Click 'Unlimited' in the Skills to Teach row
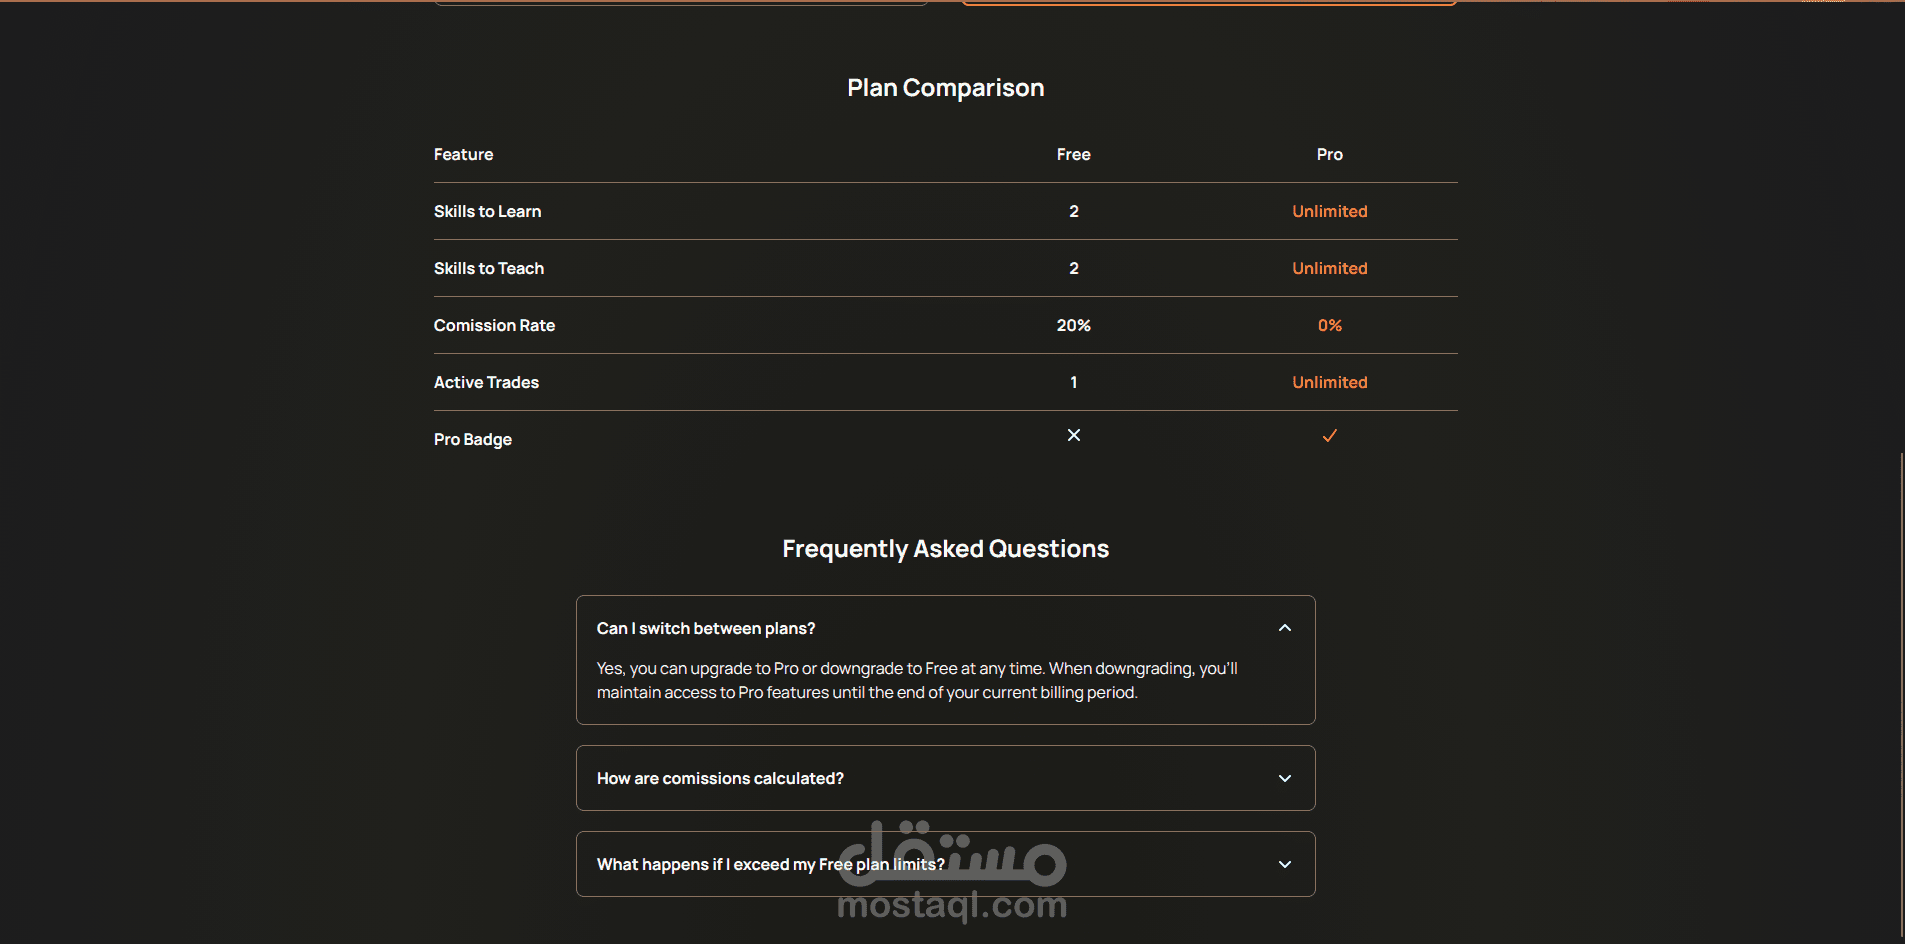1905x944 pixels. tap(1329, 268)
